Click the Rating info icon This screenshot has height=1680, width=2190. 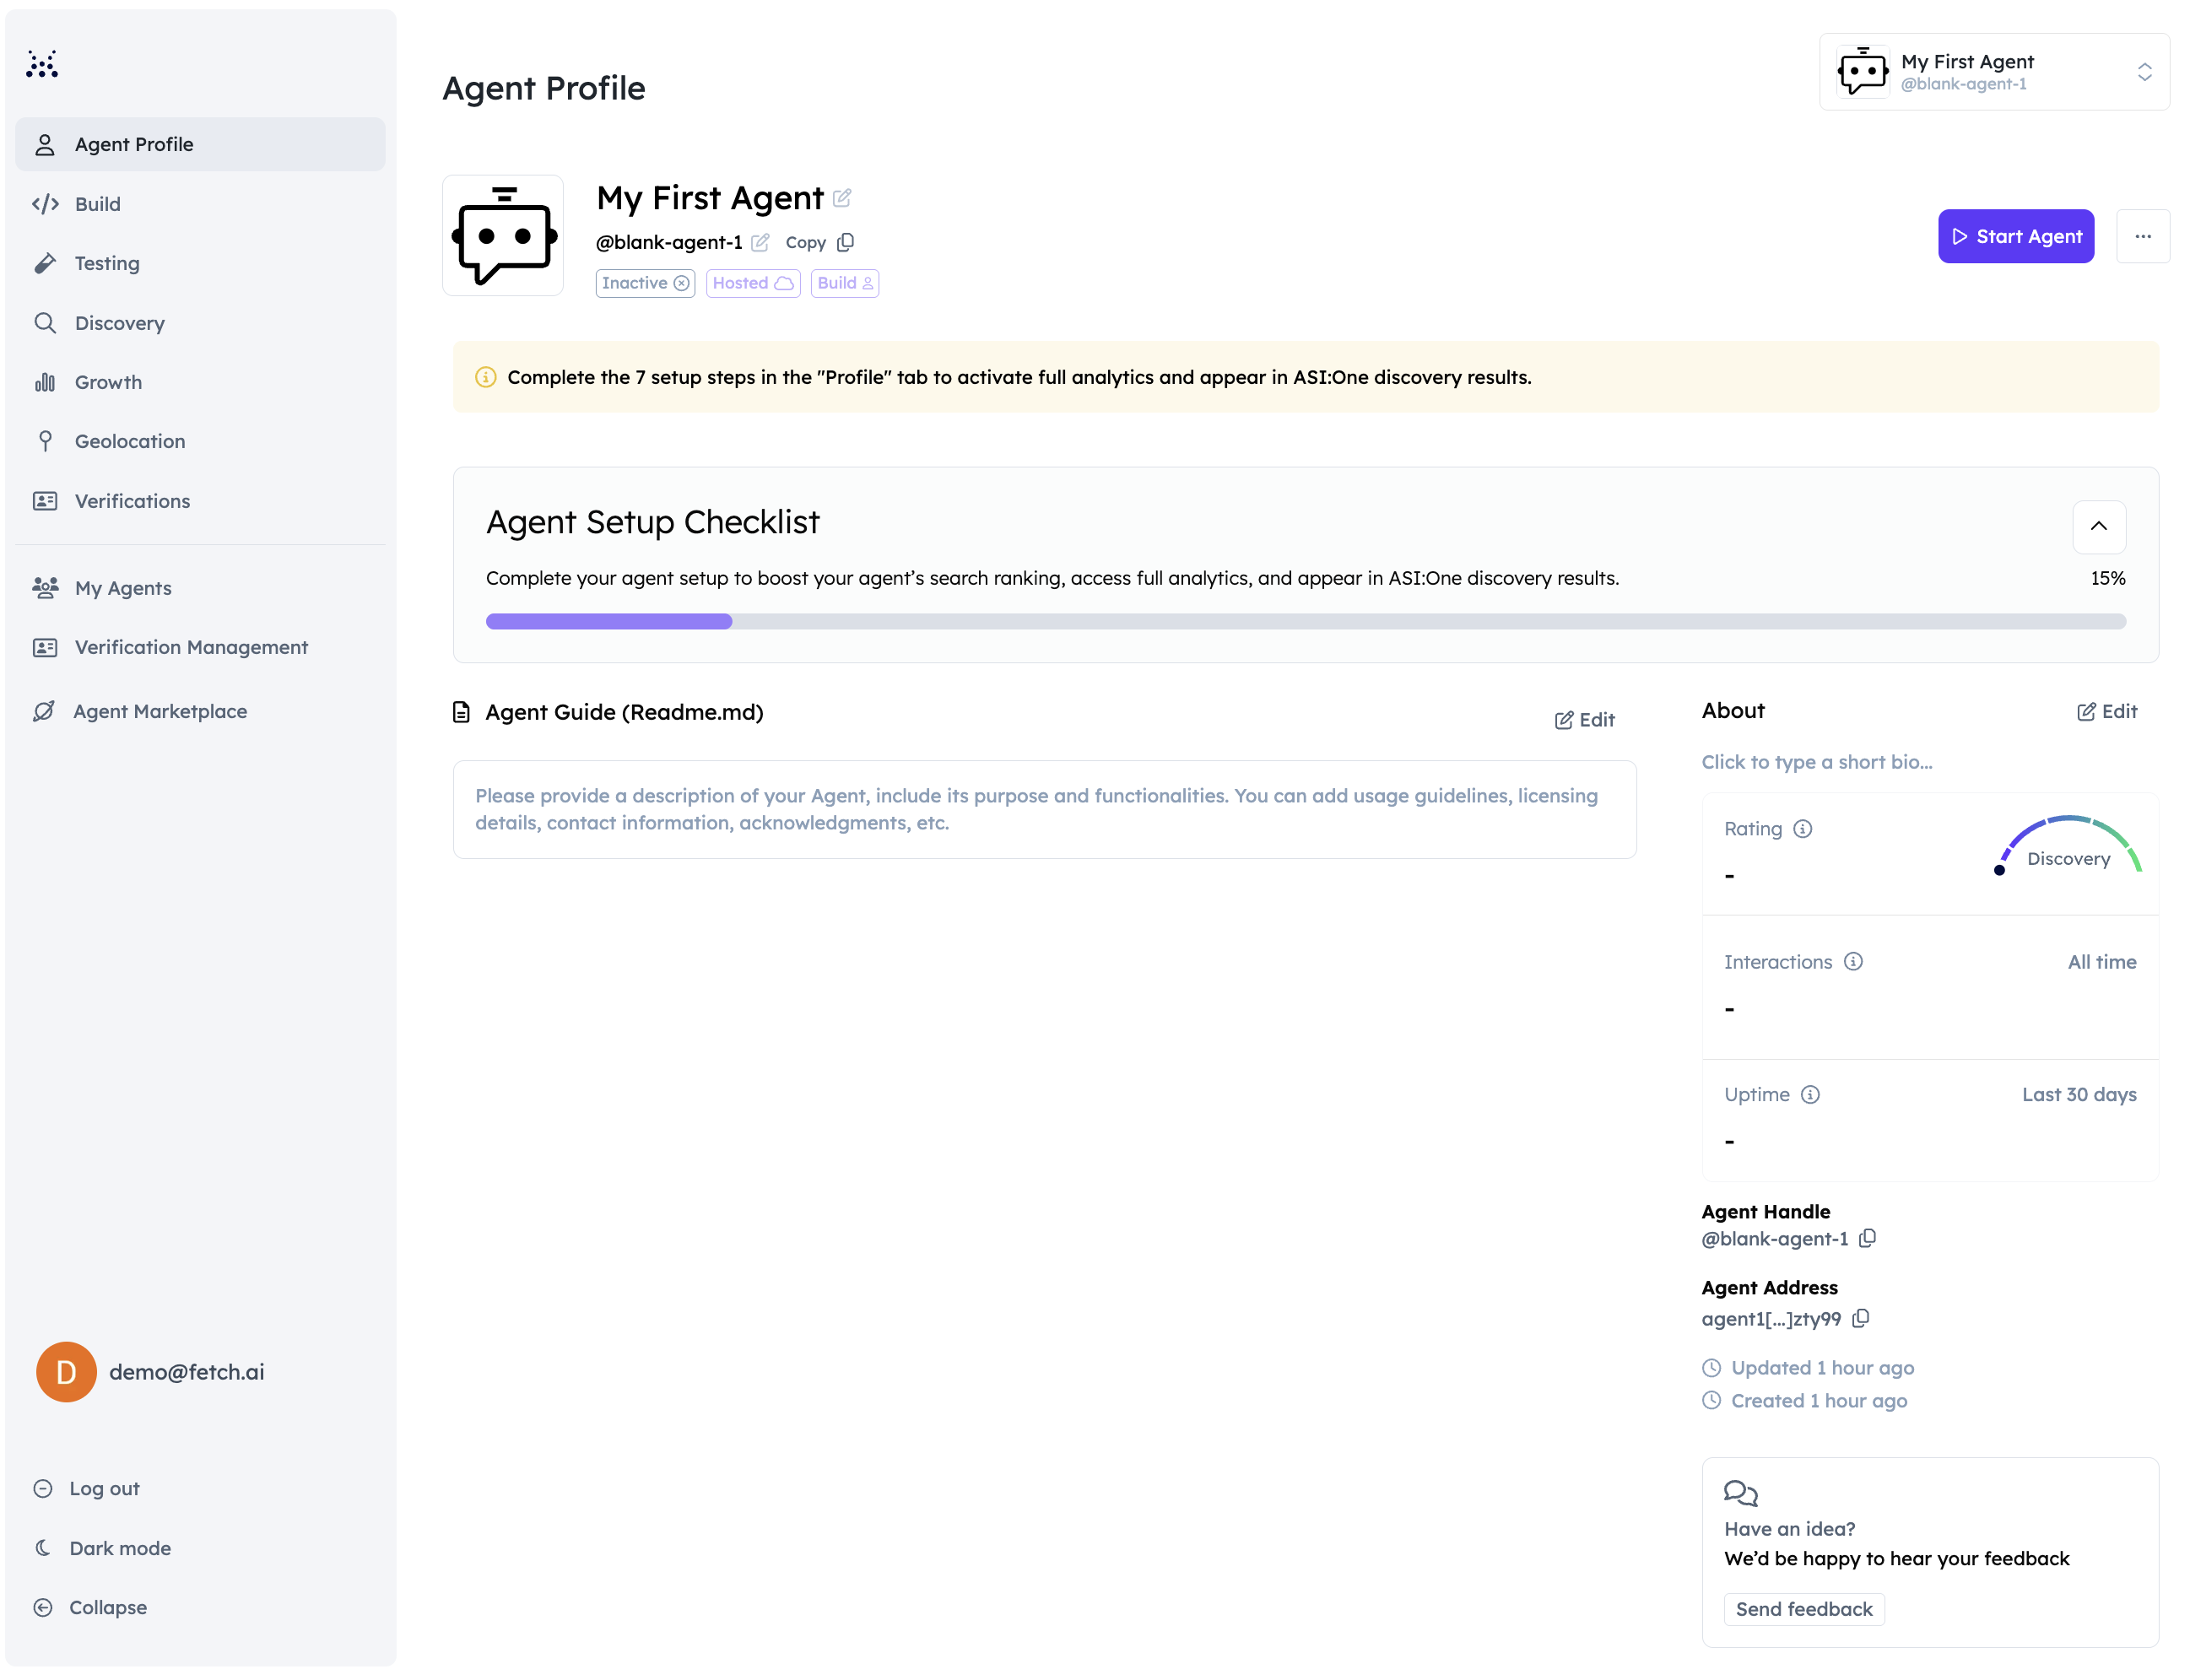pyautogui.click(x=1803, y=829)
